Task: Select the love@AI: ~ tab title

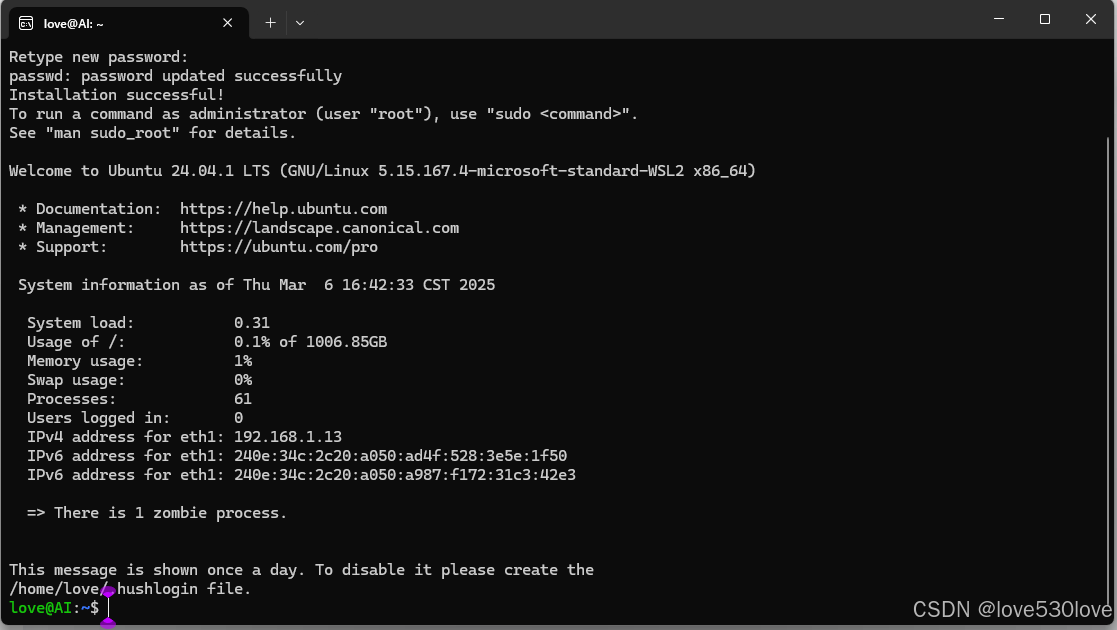Action: pos(73,24)
